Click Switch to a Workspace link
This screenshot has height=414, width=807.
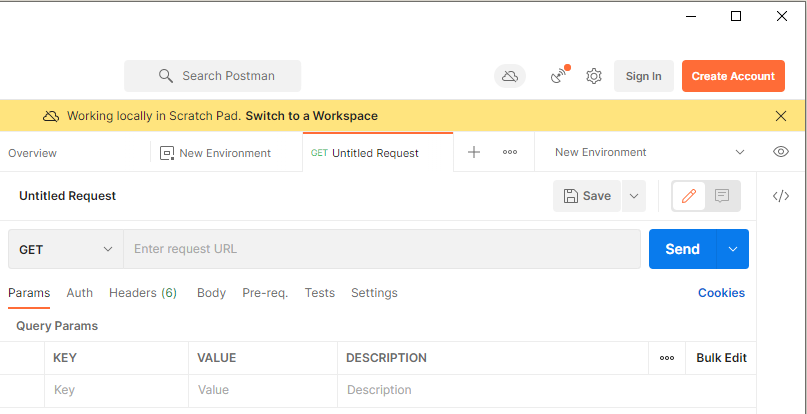click(311, 116)
